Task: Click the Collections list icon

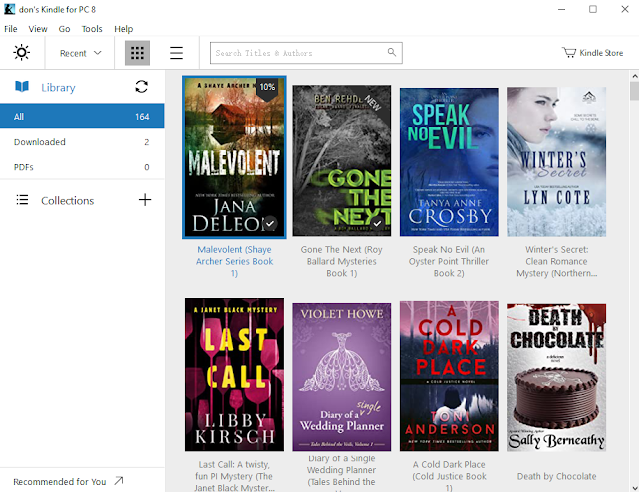Action: tap(22, 200)
